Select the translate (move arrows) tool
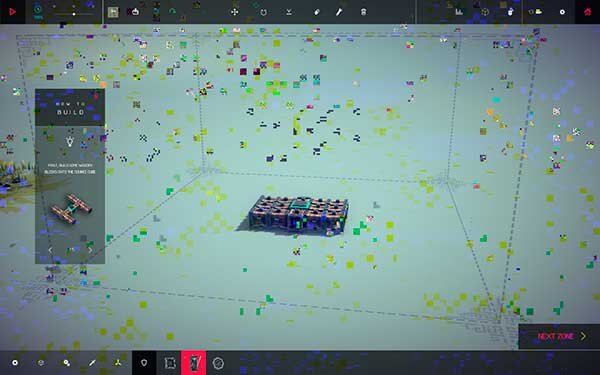The width and height of the screenshot is (600, 375). [x=234, y=12]
